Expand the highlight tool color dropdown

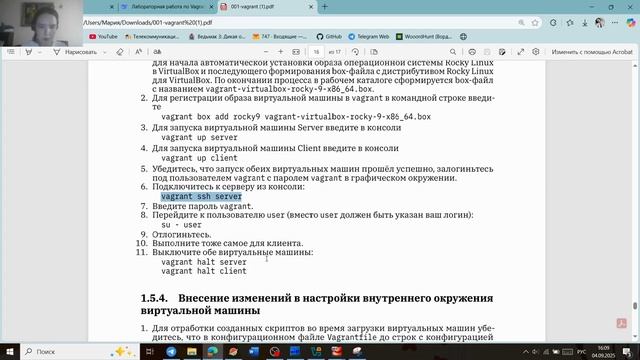pyautogui.click(x=40, y=52)
